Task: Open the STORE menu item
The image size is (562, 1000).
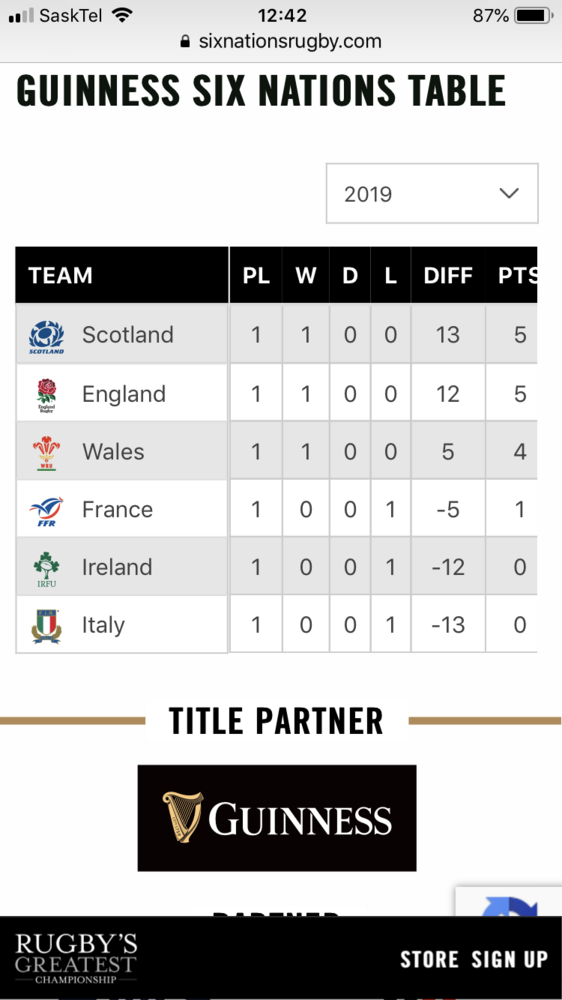Action: (429, 959)
